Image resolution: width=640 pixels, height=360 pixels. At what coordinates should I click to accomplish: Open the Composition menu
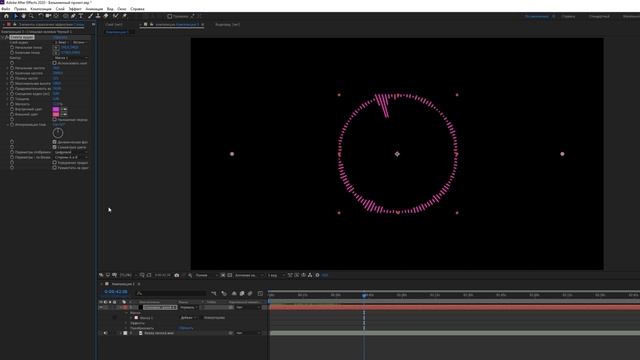(x=41, y=9)
